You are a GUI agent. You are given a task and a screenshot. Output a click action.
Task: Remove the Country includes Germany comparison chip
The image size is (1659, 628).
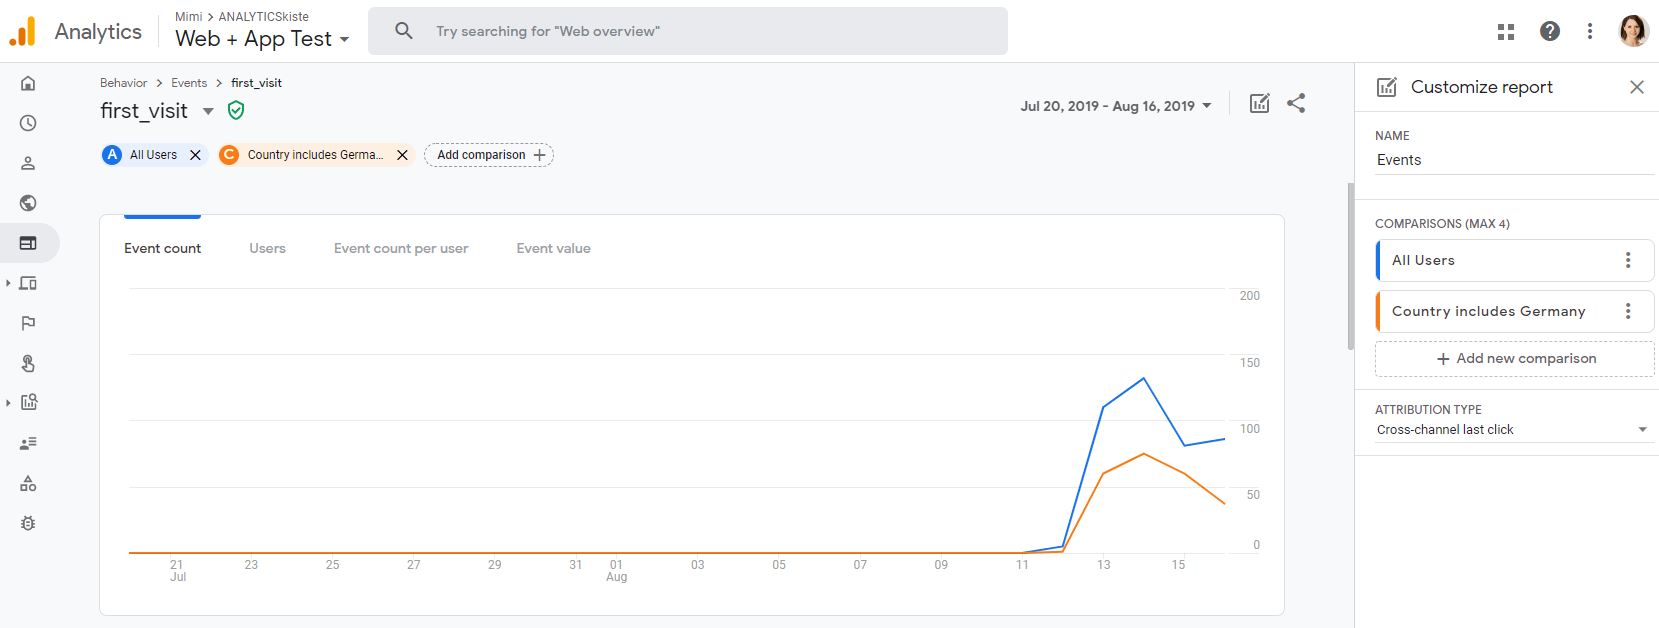coord(402,155)
